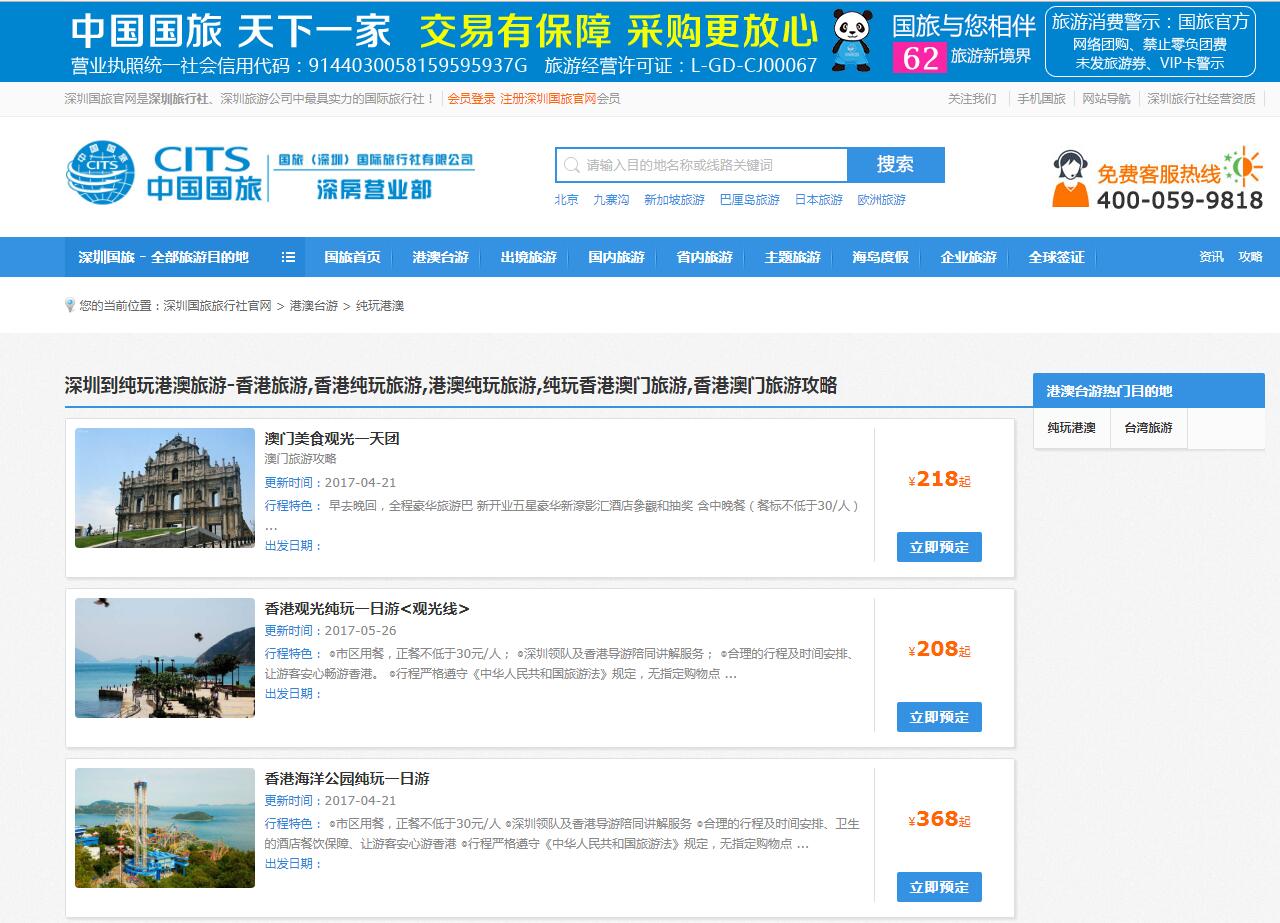The height and width of the screenshot is (923, 1280).
Task: Click the location pin icon in the breadcrumb
Action: (x=68, y=305)
